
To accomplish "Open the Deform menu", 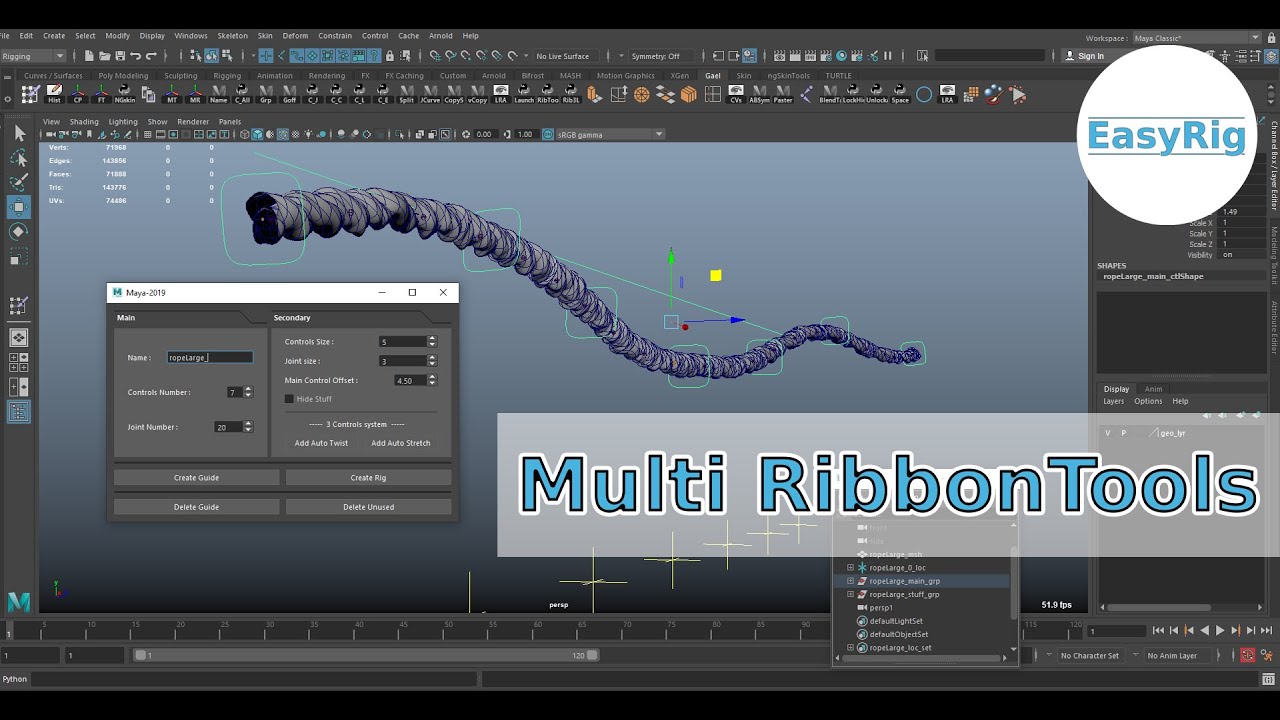I will (x=295, y=36).
